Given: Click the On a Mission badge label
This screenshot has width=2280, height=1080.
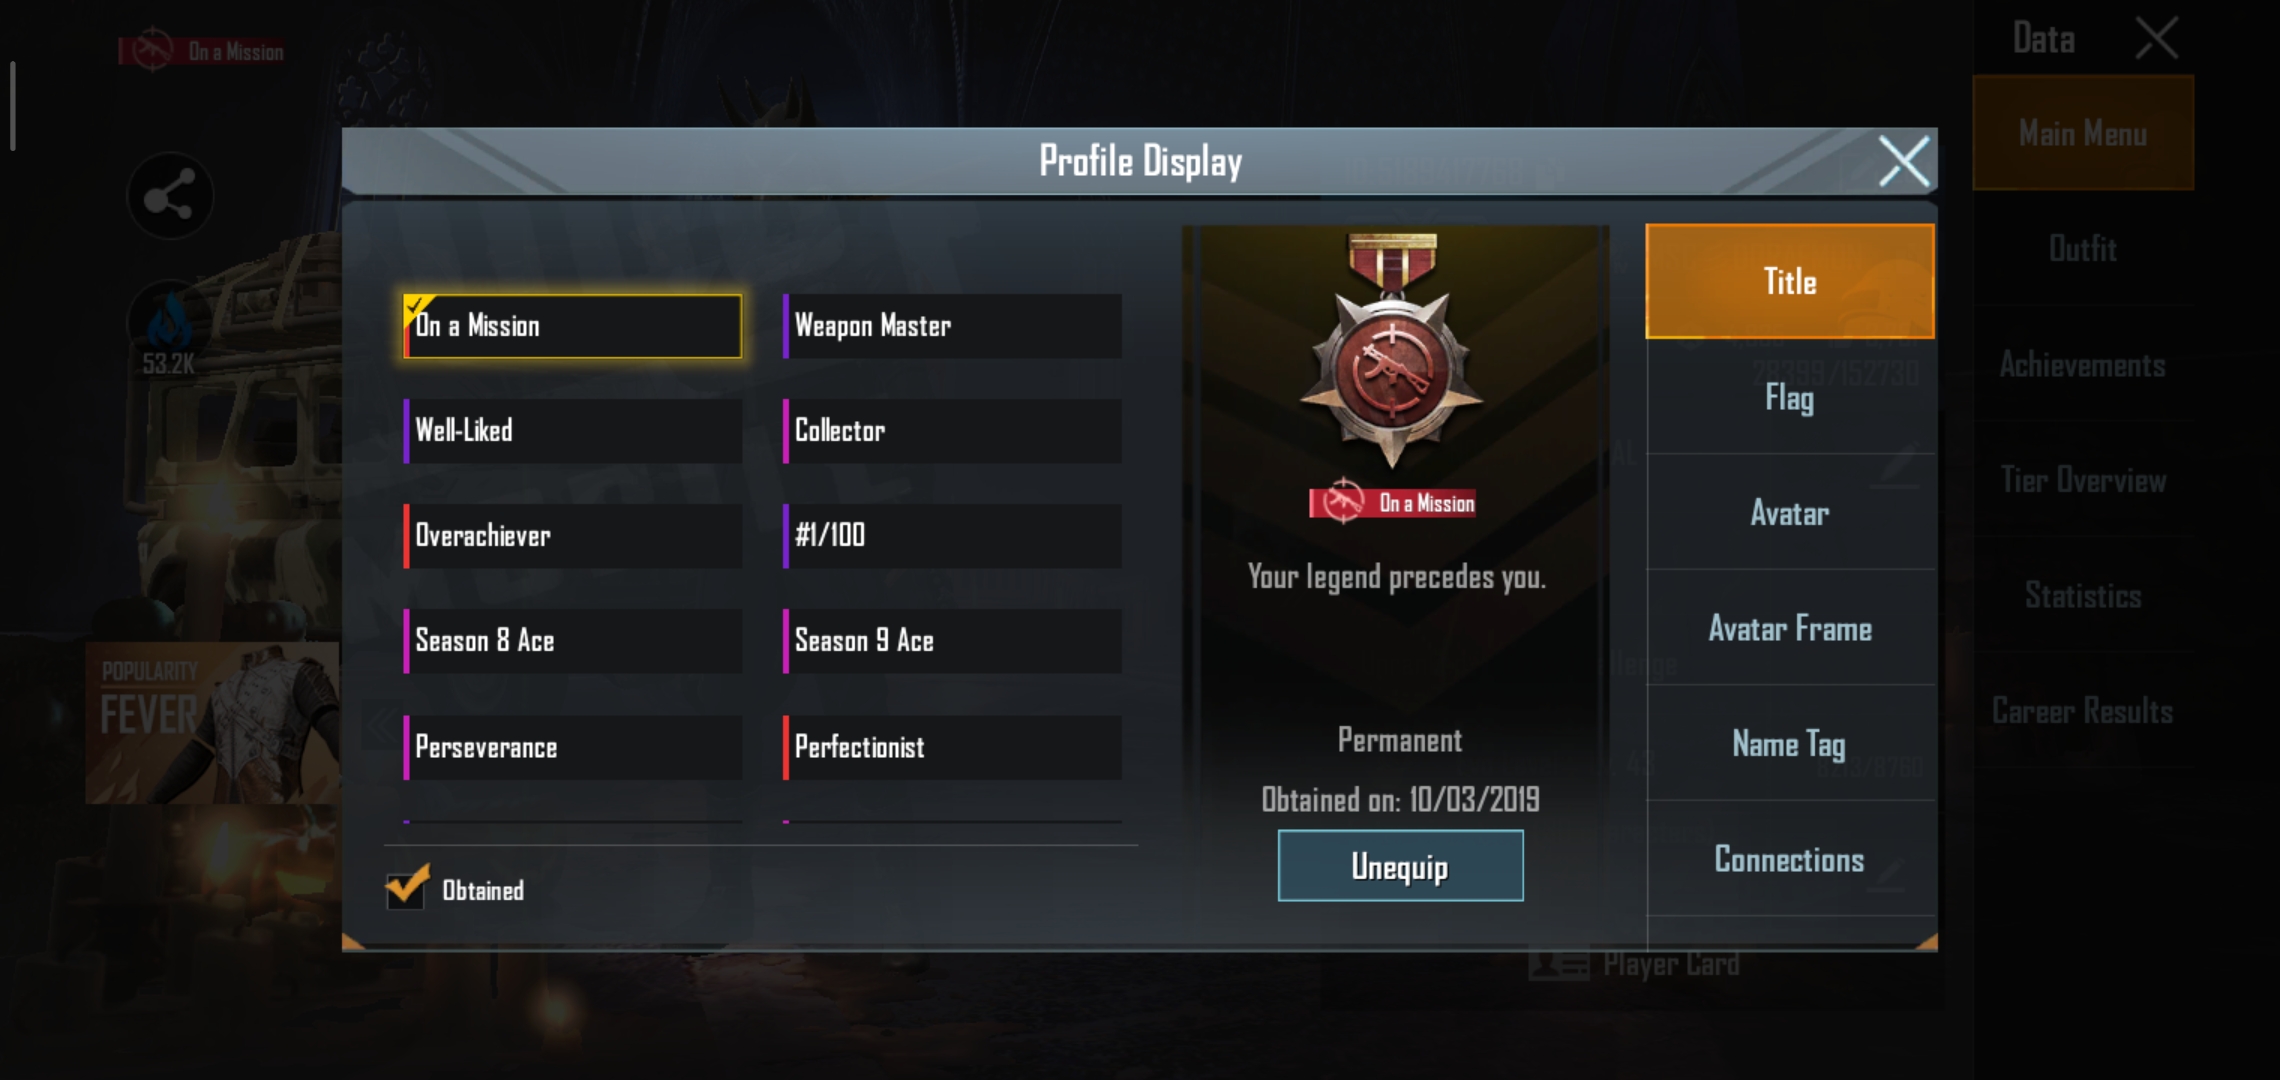Looking at the screenshot, I should pyautogui.click(x=1393, y=503).
